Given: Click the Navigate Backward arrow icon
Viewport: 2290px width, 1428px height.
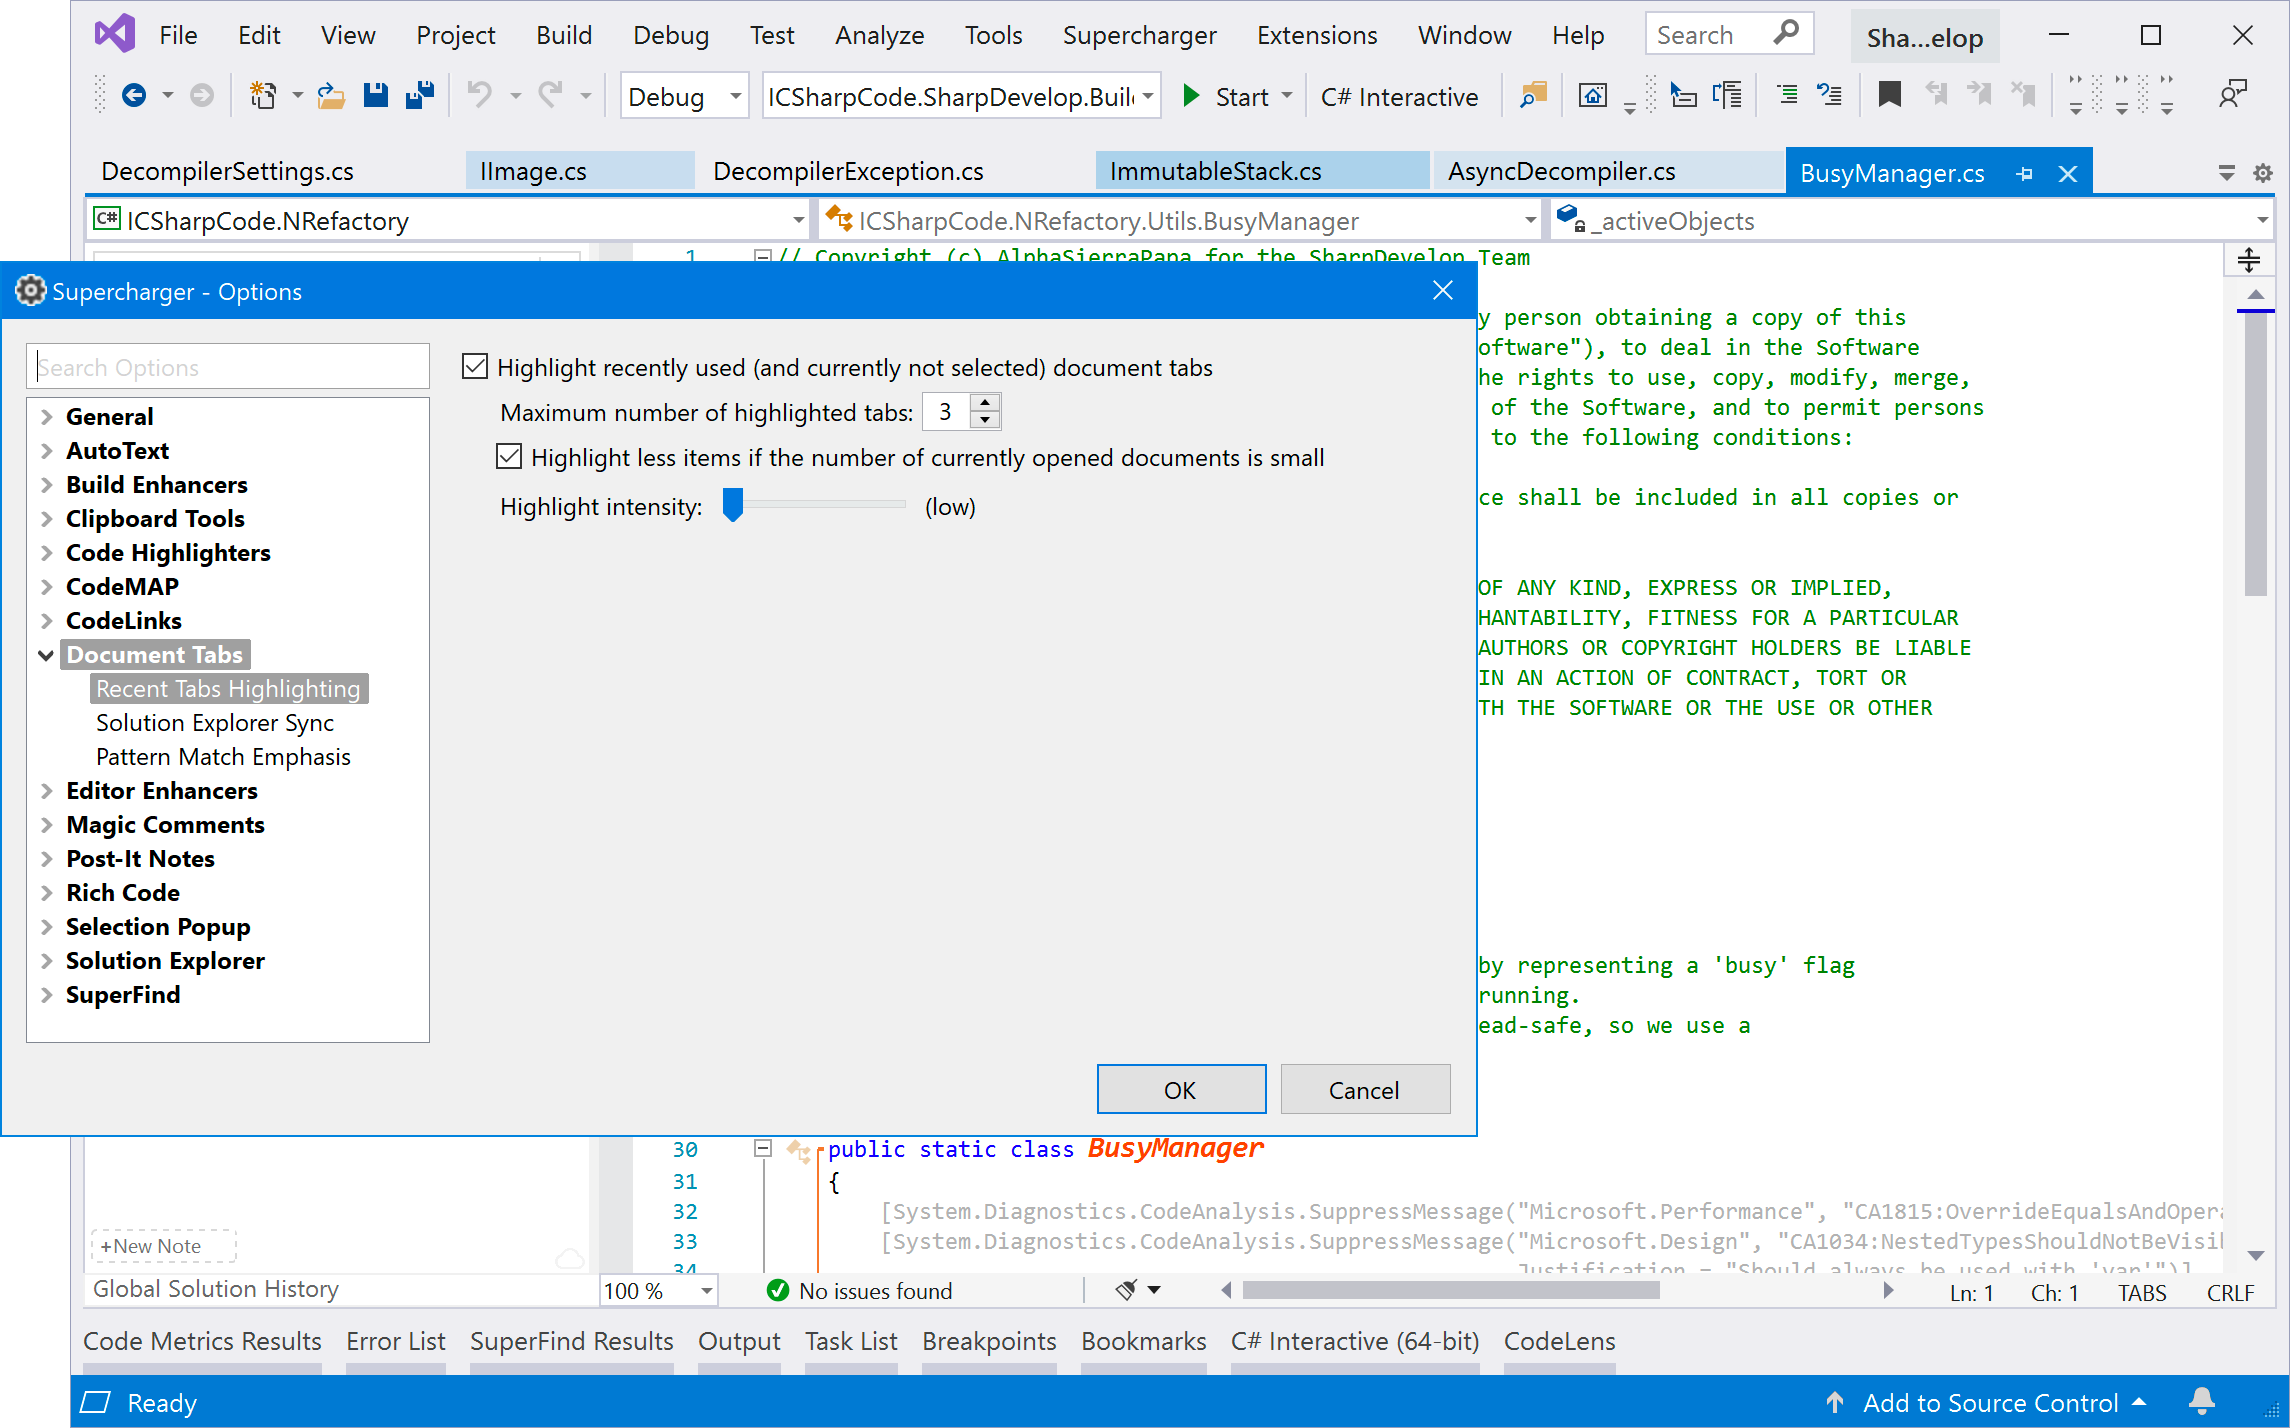Looking at the screenshot, I should [x=133, y=96].
